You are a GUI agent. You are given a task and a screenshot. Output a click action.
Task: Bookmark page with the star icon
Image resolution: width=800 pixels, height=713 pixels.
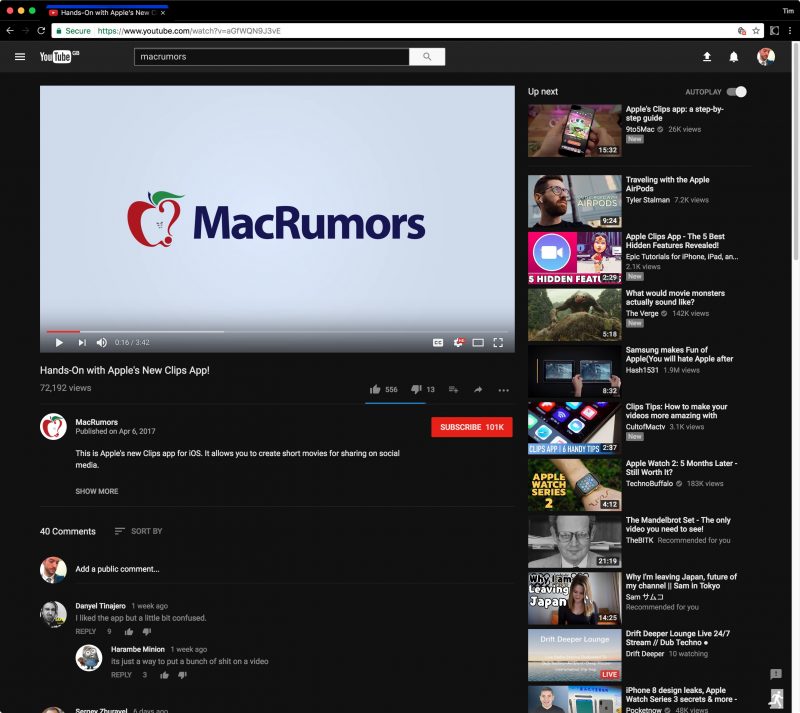point(756,31)
